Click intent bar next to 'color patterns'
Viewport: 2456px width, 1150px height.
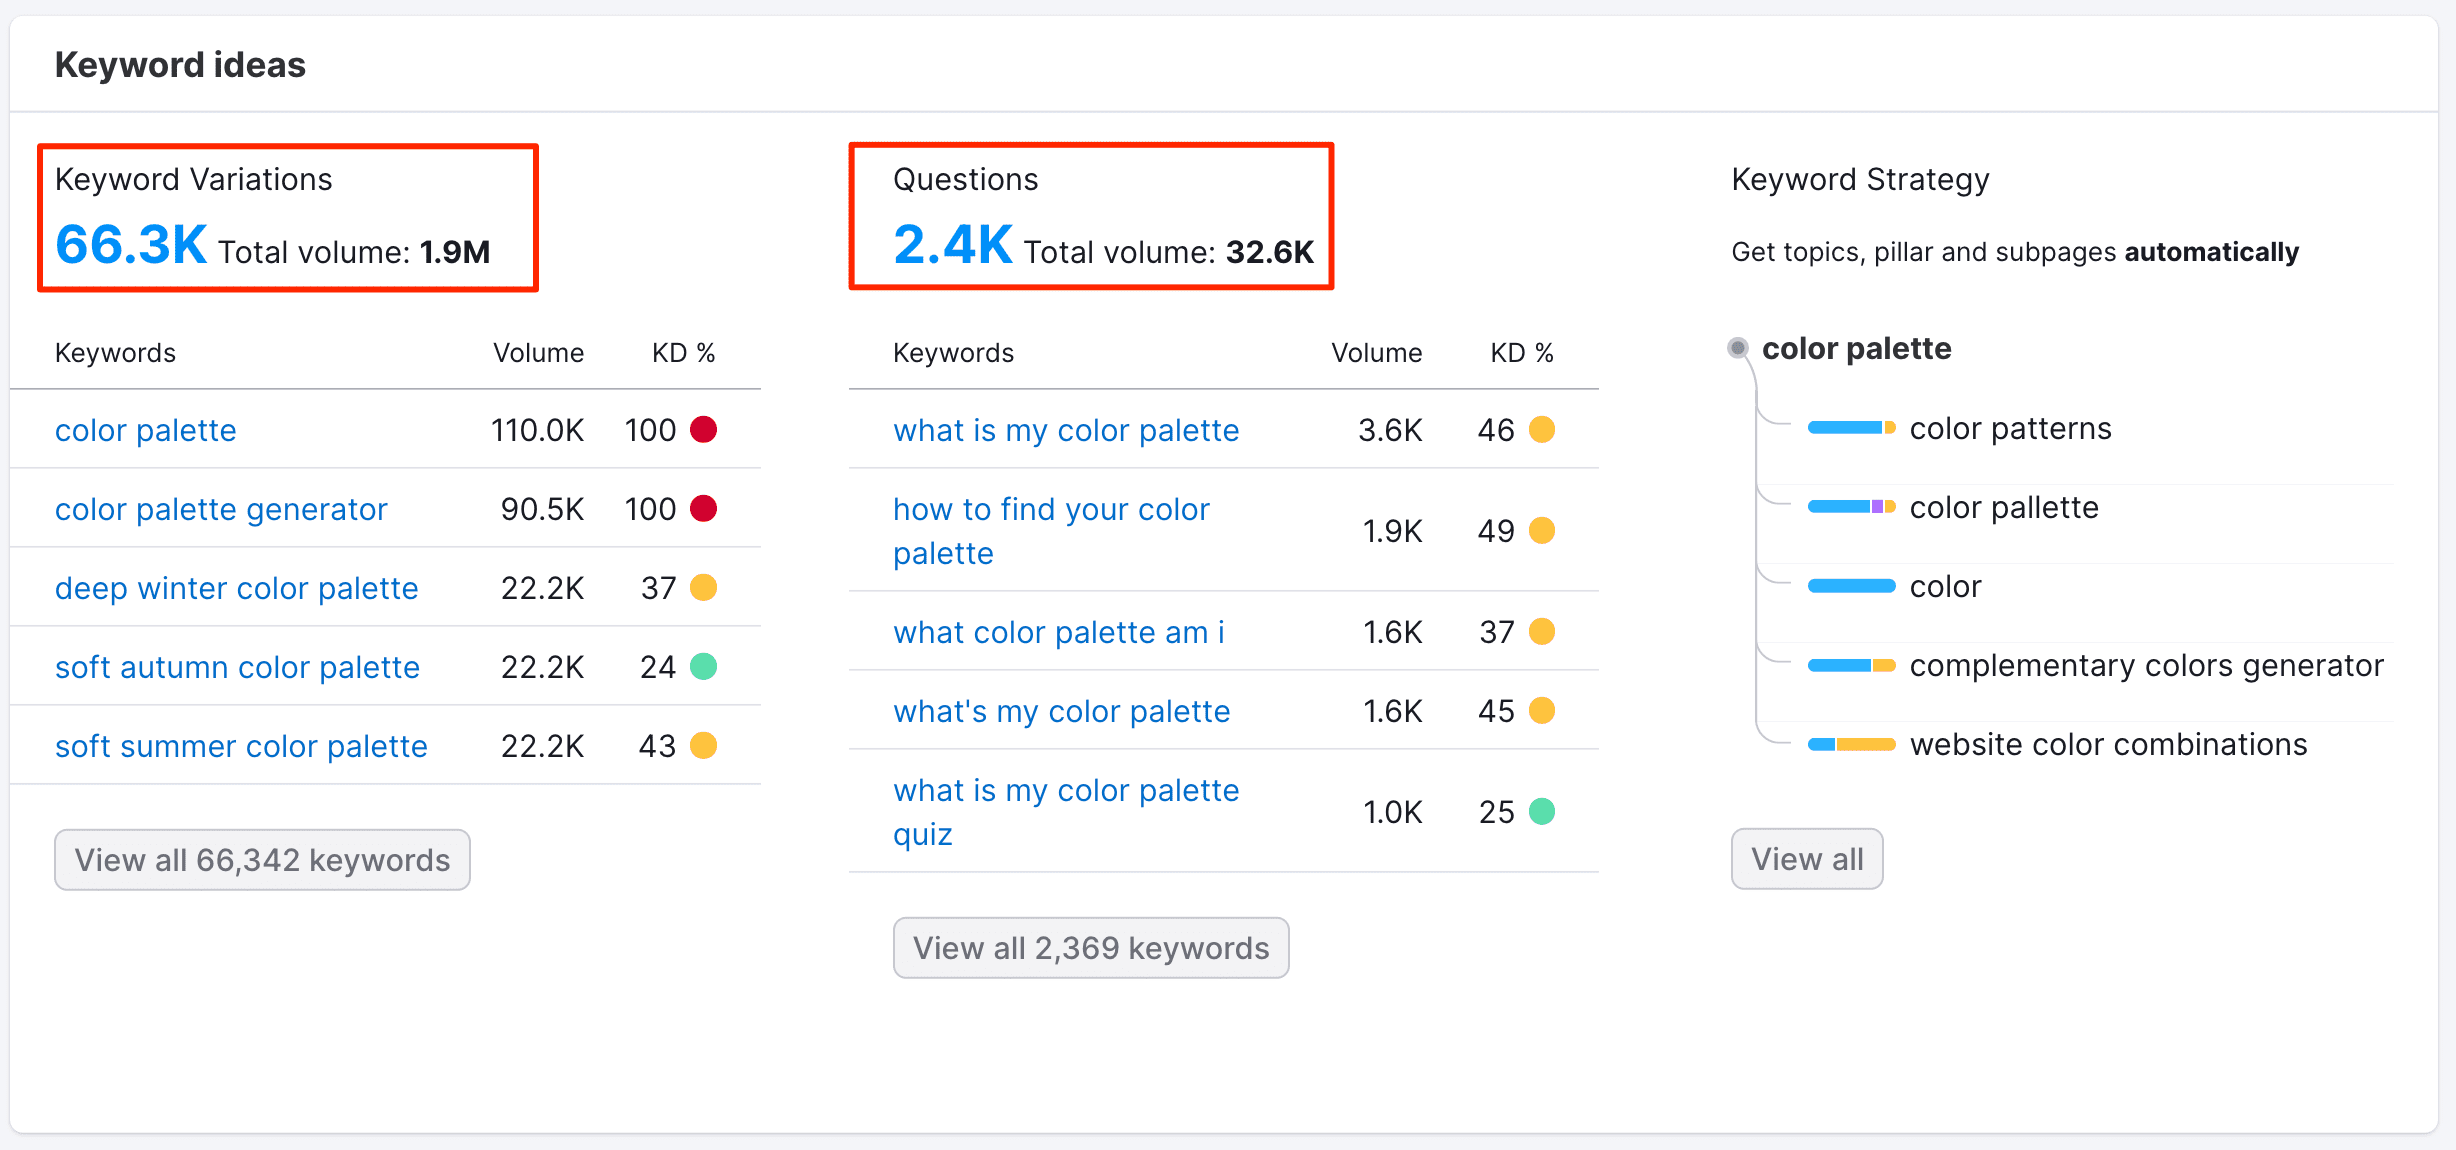1851,428
